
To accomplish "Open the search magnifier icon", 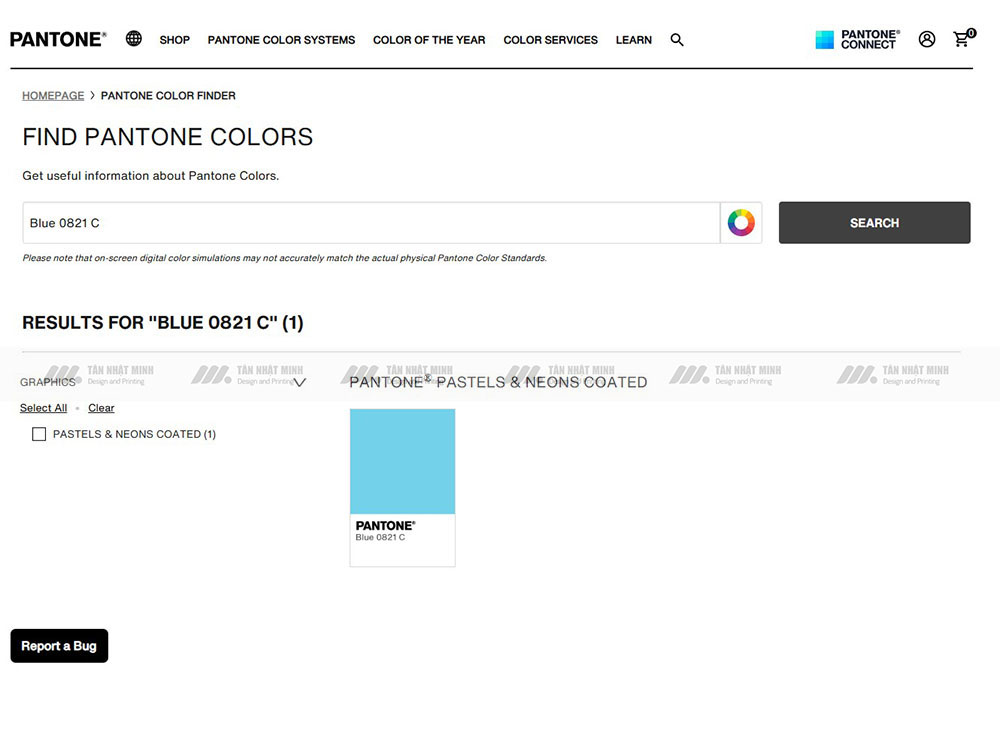I will 677,40.
